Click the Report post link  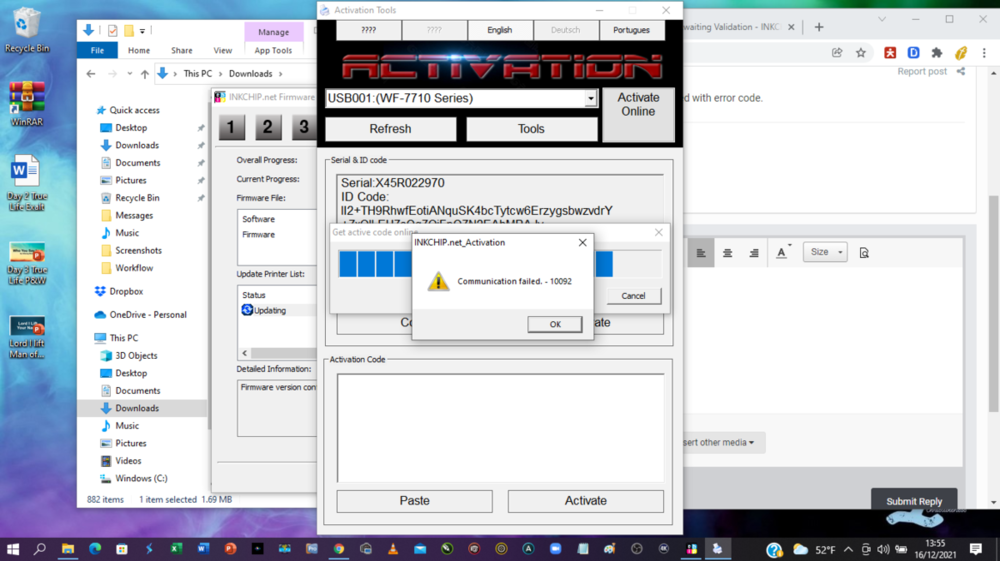(x=922, y=71)
